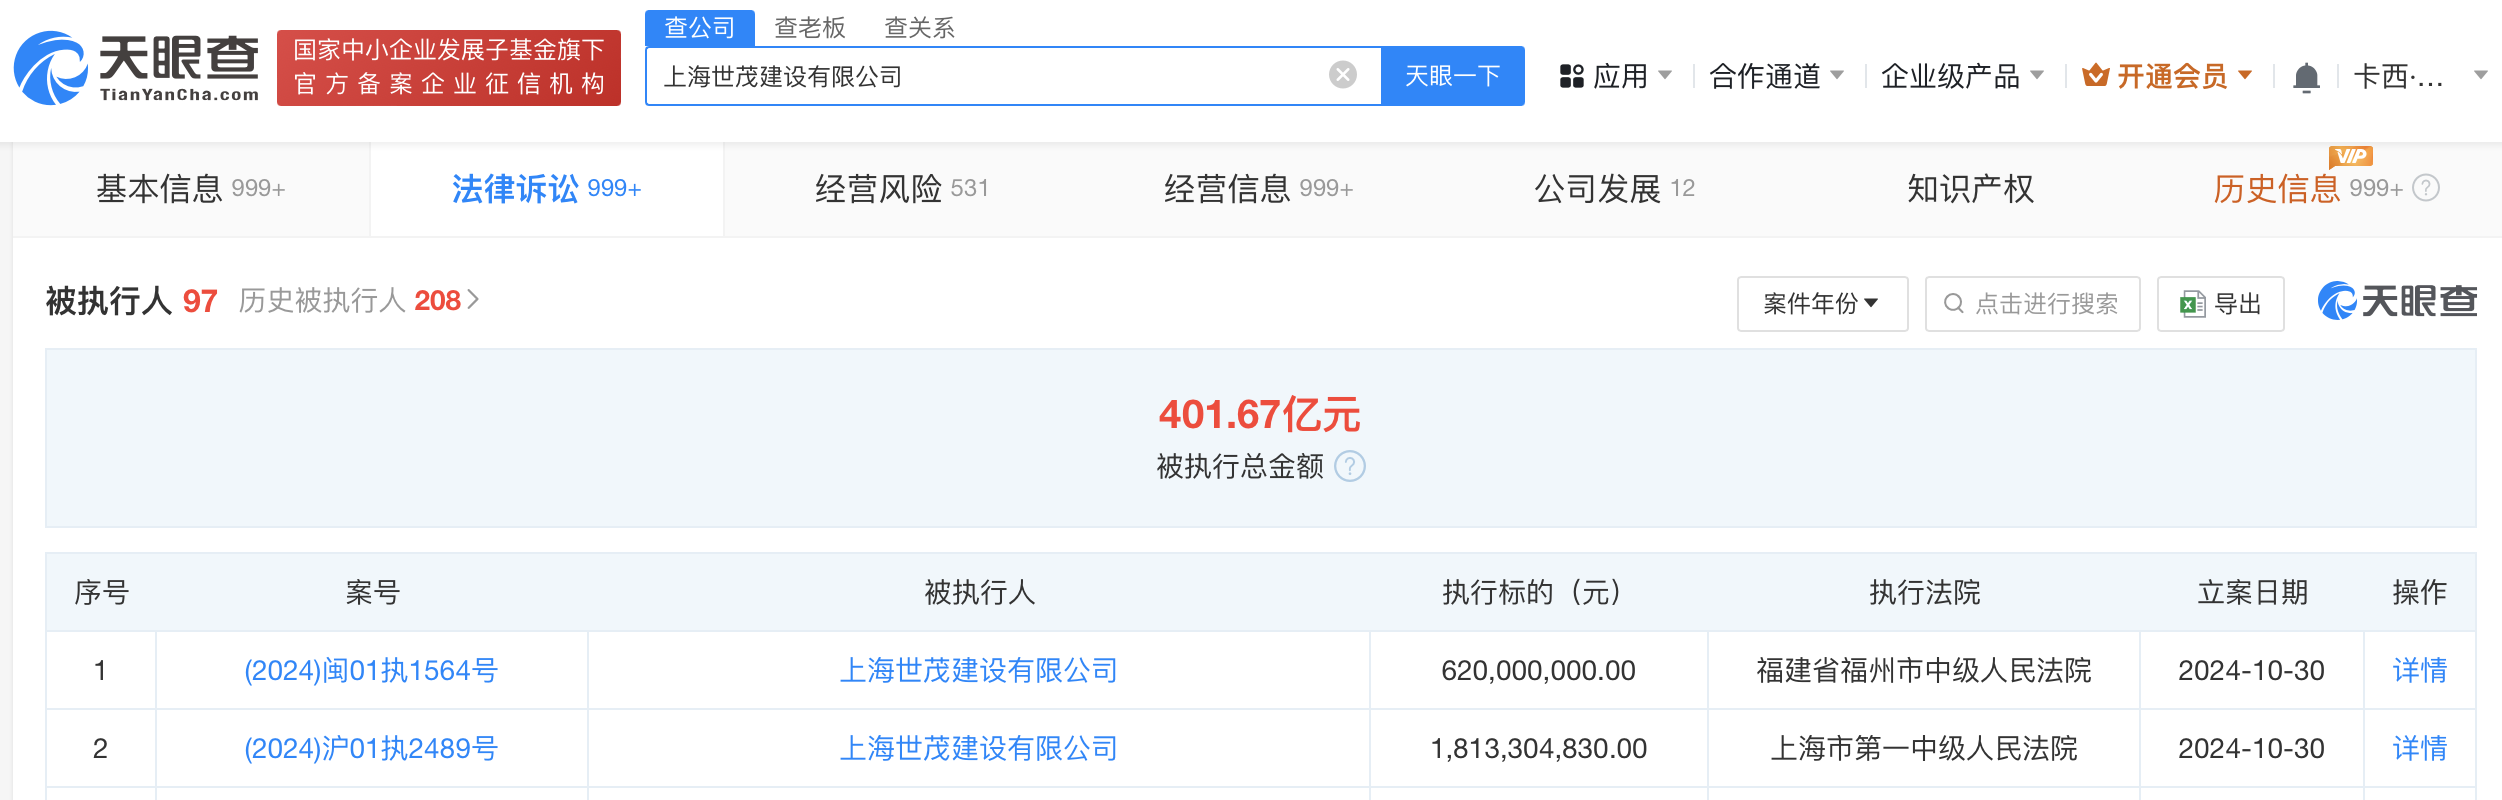Image resolution: width=2502 pixels, height=800 pixels.
Task: Open the 公司发展 tab
Action: (x=1614, y=189)
